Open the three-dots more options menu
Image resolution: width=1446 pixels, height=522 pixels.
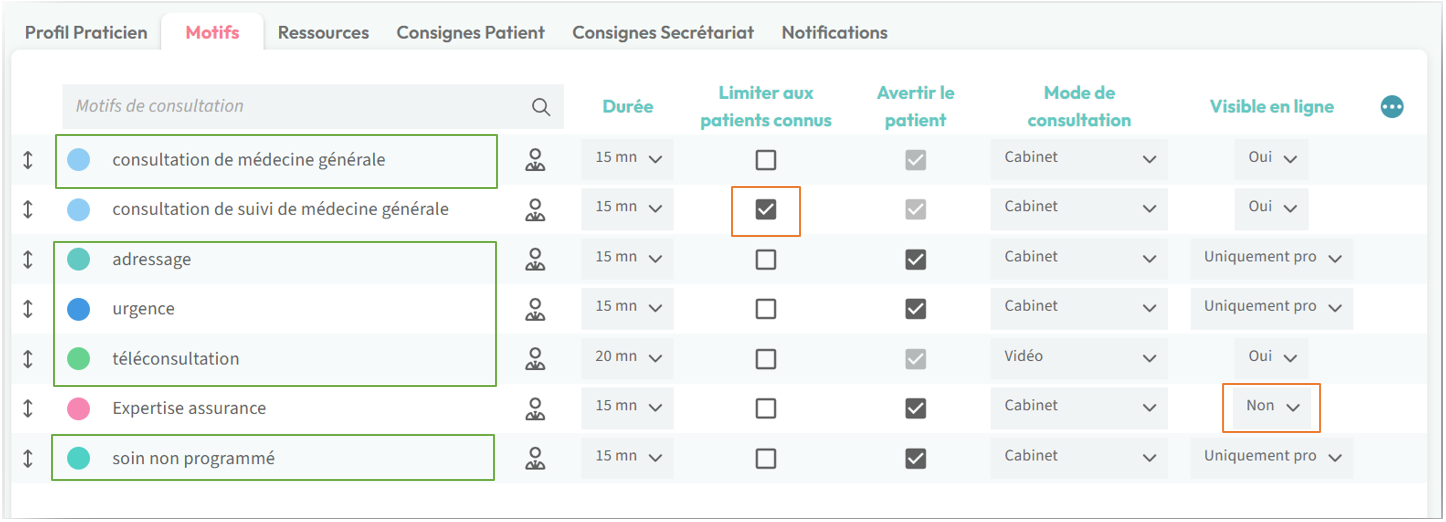click(1392, 107)
